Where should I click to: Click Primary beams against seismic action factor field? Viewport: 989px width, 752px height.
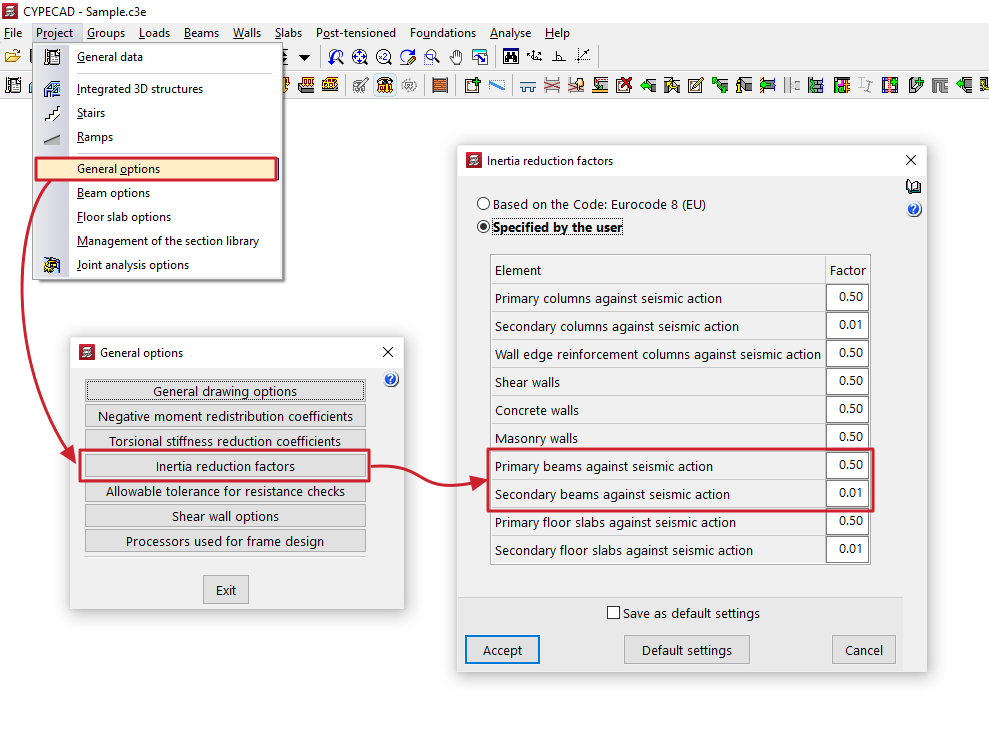847,465
